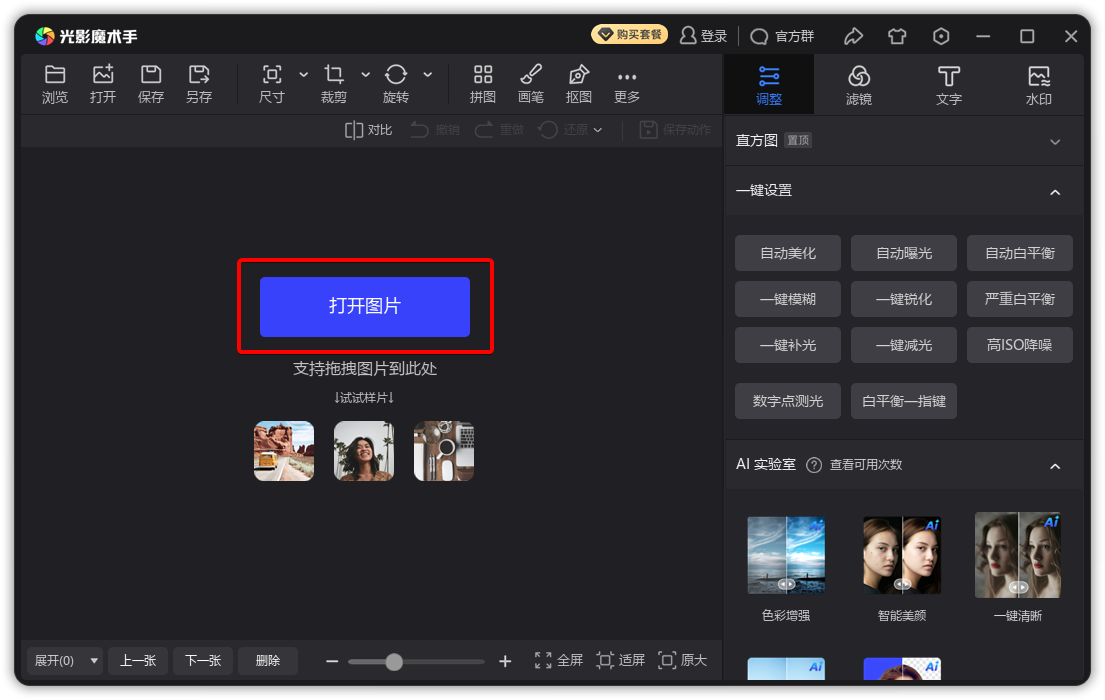Open the Crop (裁剪) dropdown arrow
Image resolution: width=1105 pixels, height=700 pixels.
click(365, 74)
